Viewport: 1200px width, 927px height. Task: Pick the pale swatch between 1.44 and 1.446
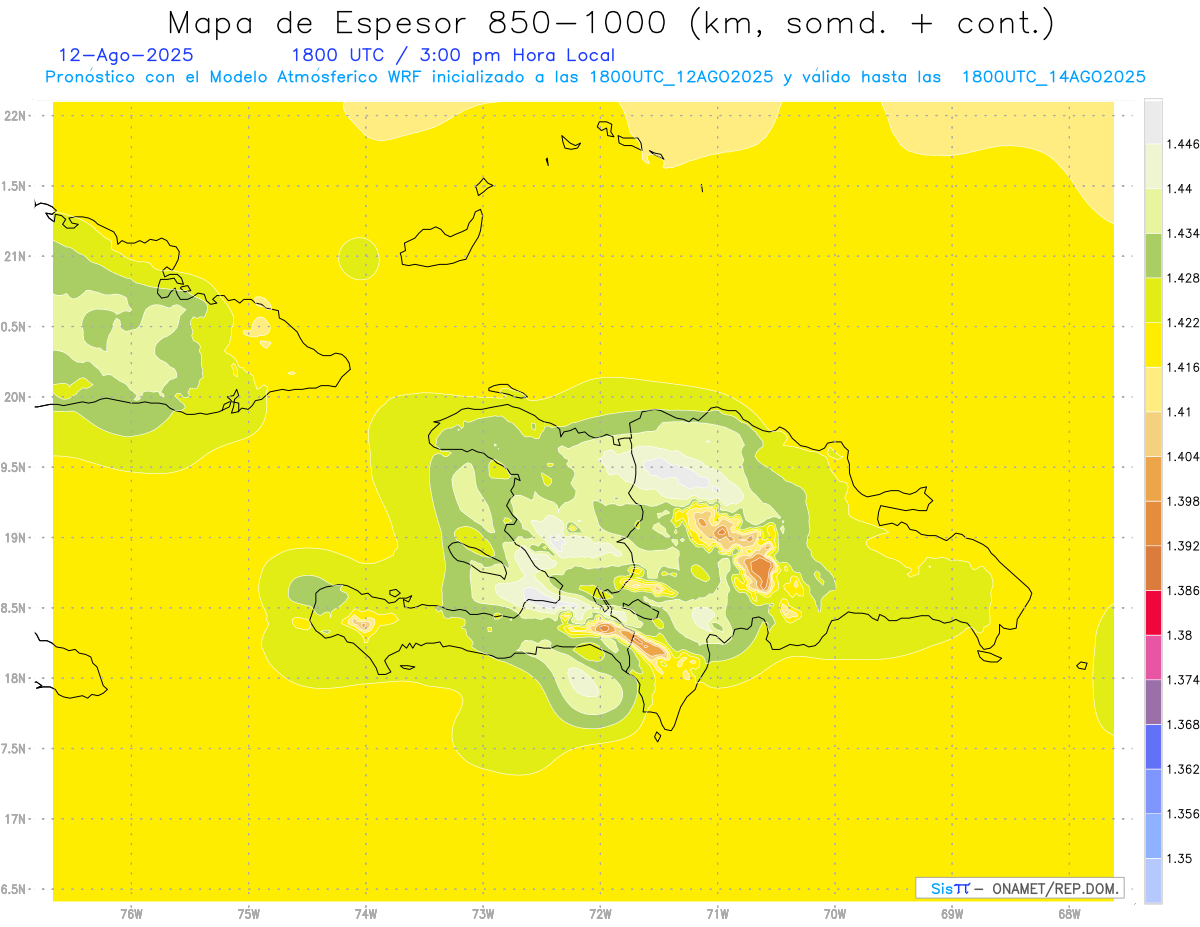[x=1153, y=166]
